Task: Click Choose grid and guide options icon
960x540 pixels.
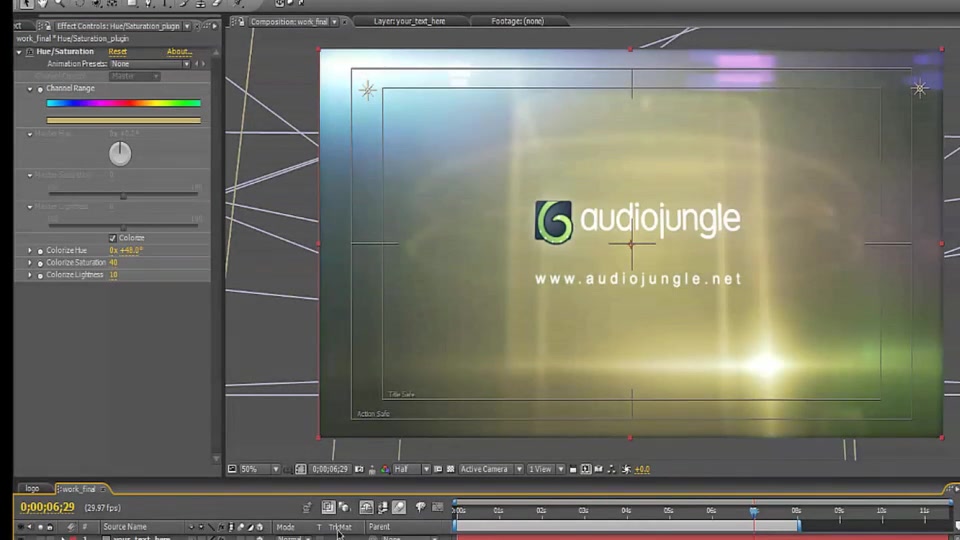Action: point(301,469)
